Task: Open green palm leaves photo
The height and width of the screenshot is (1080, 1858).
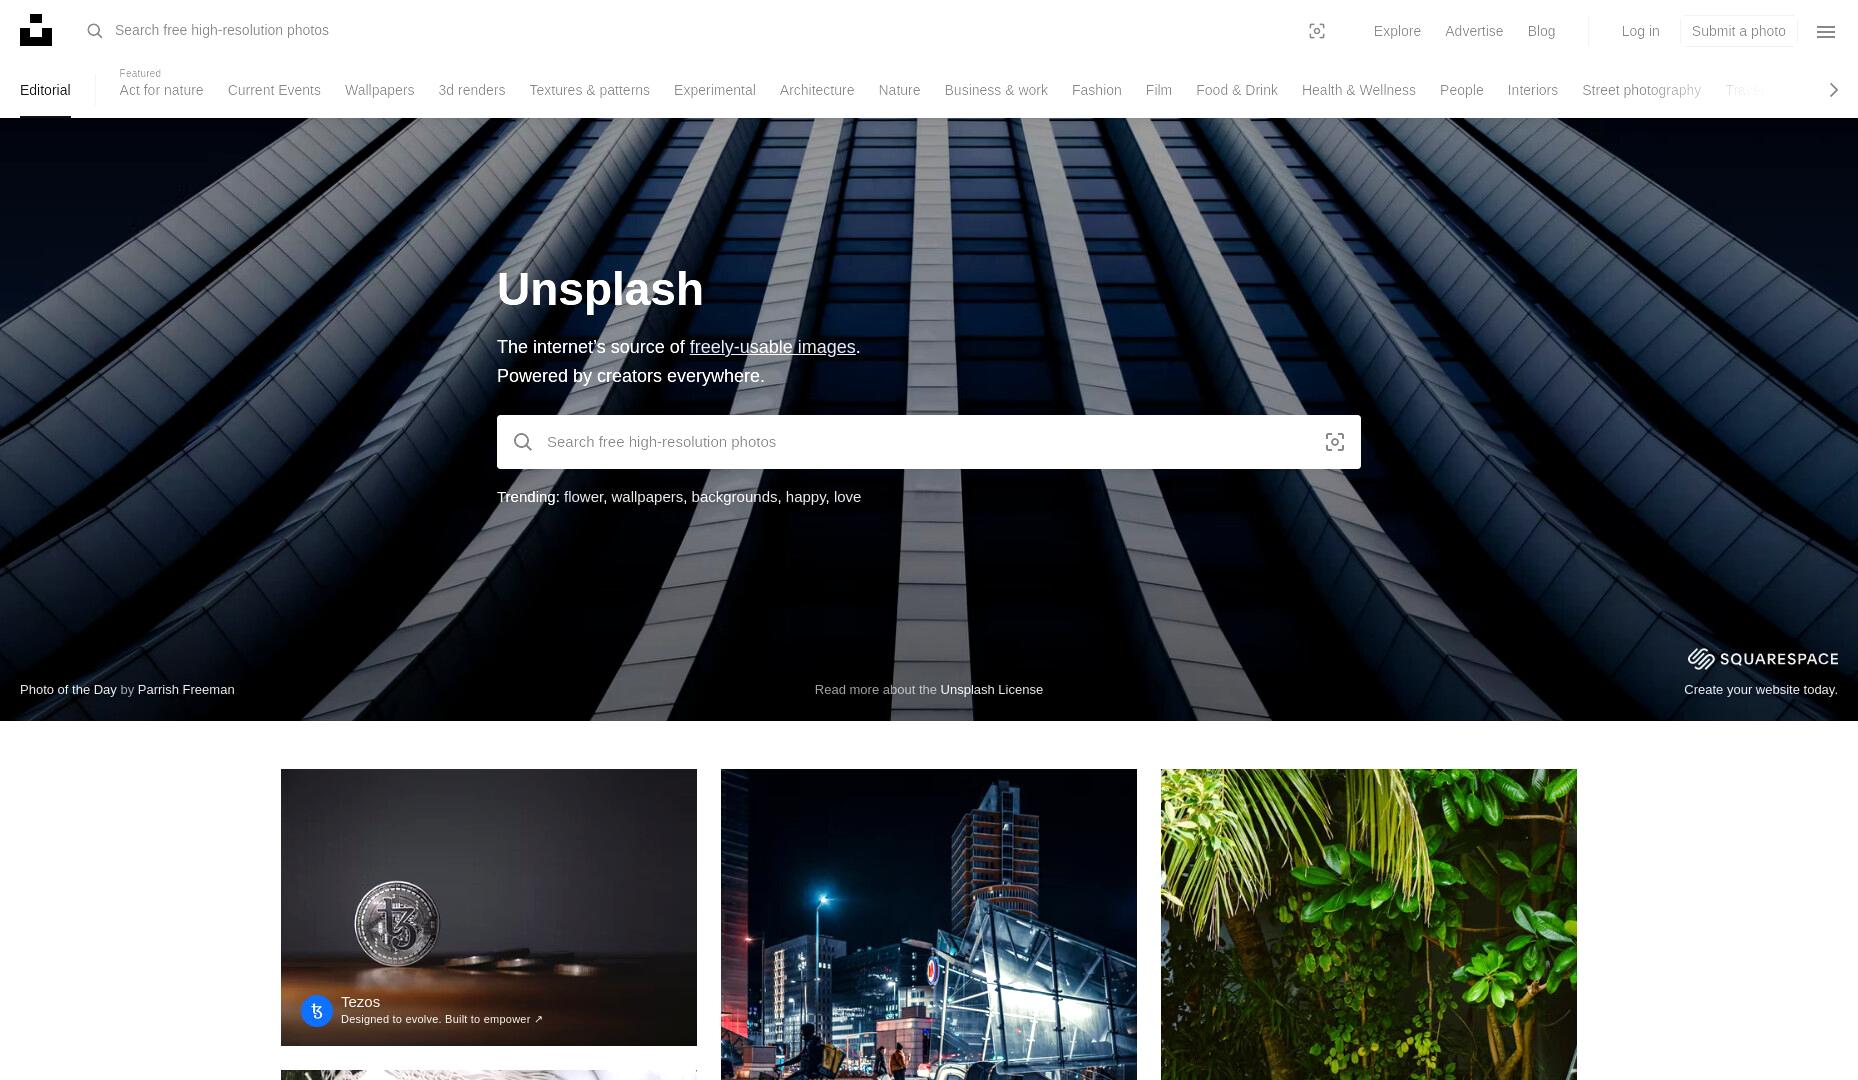Action: [x=1369, y=924]
